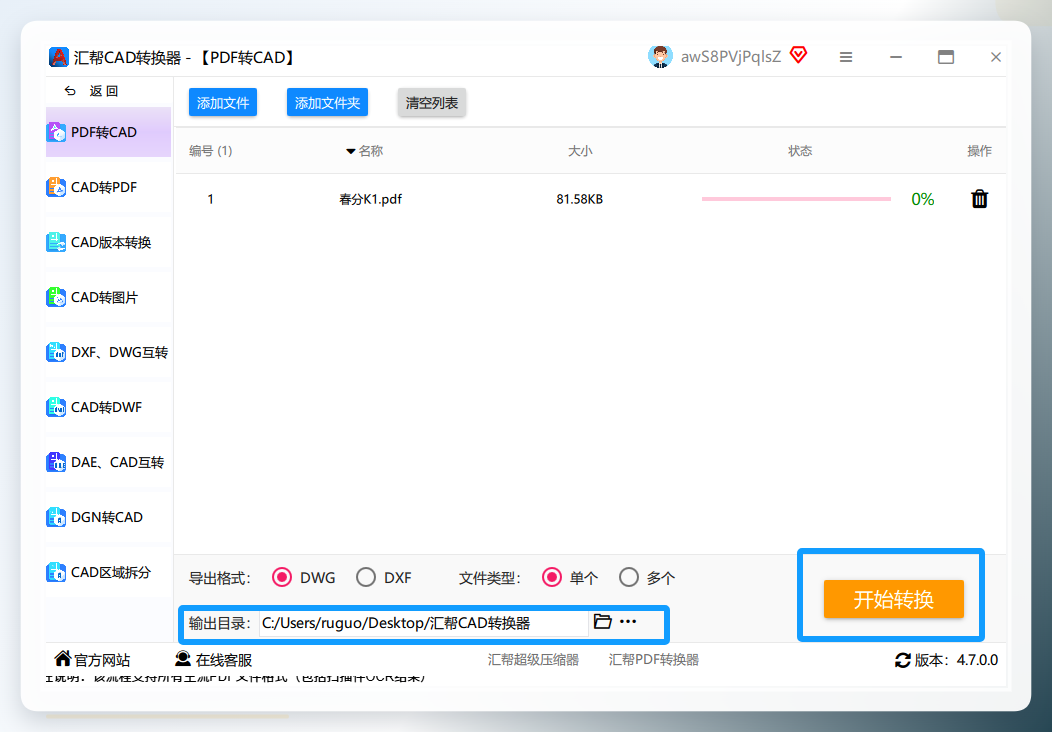Click the back arrow icon beside 返回
This screenshot has width=1052, height=732.
70,91
